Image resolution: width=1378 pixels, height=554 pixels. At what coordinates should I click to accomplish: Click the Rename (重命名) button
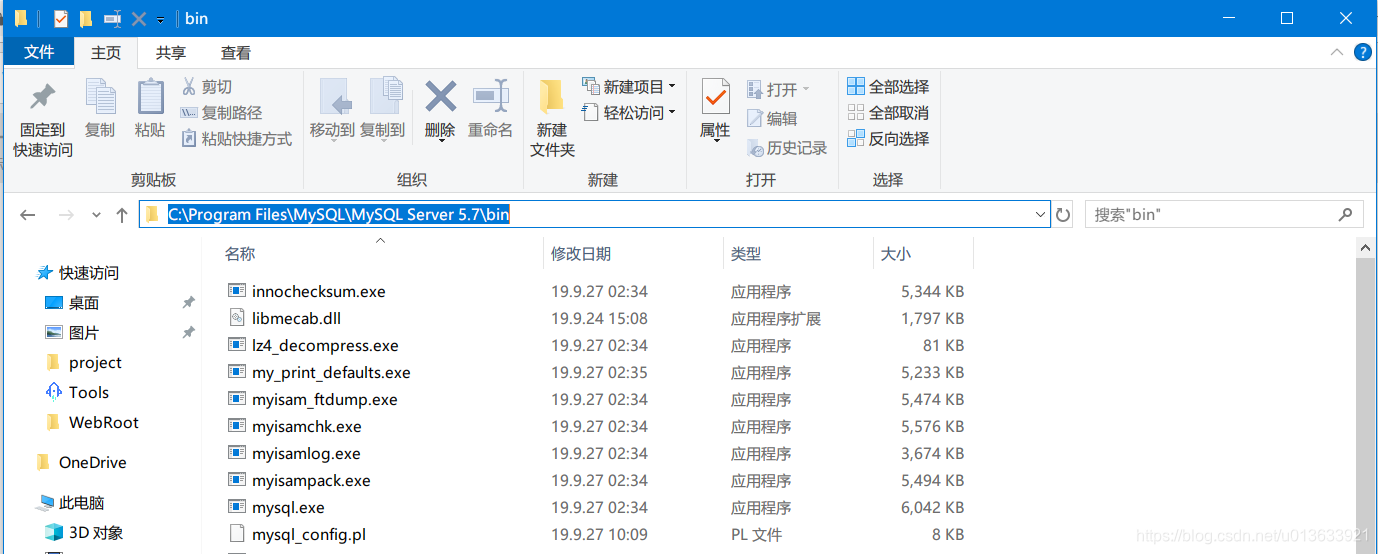coord(490,110)
